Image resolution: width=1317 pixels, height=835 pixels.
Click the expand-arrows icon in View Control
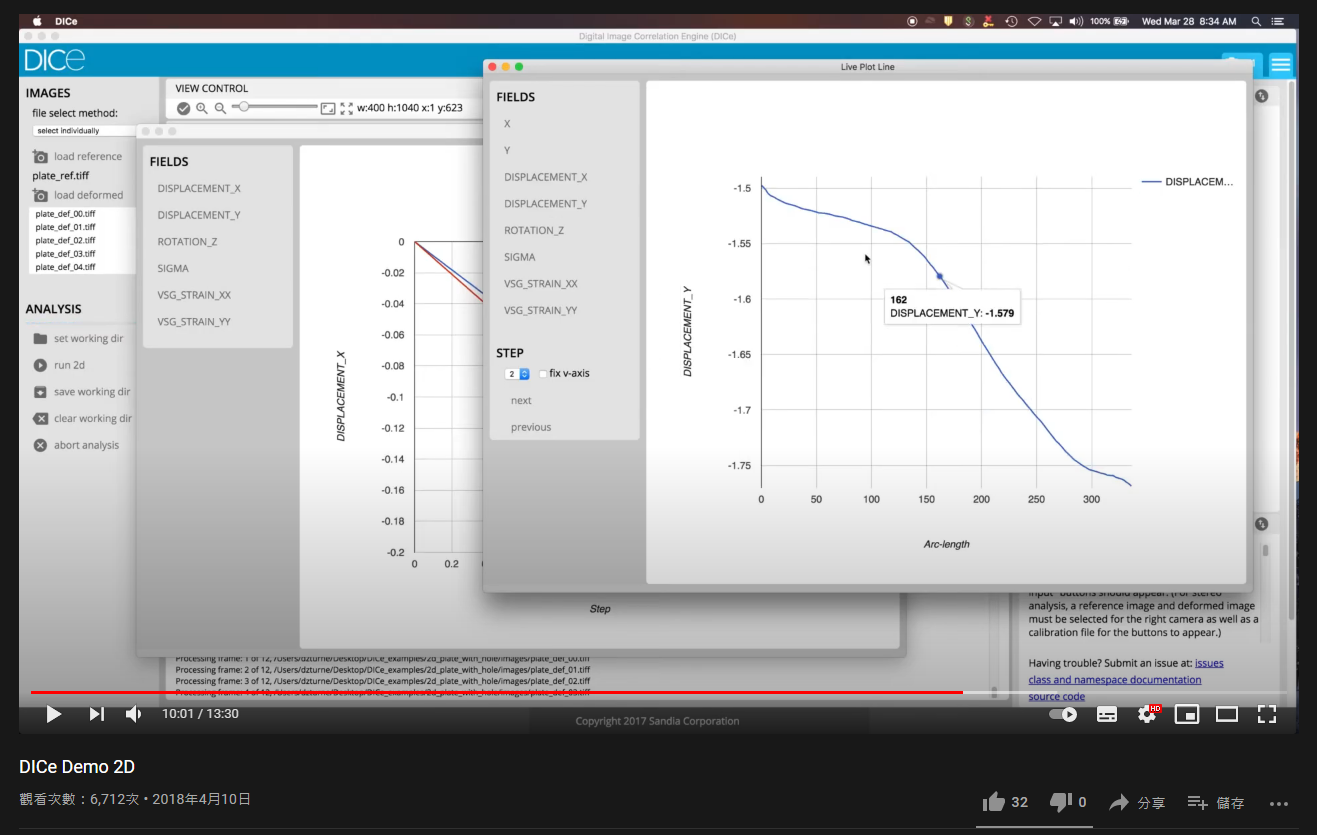coord(347,108)
